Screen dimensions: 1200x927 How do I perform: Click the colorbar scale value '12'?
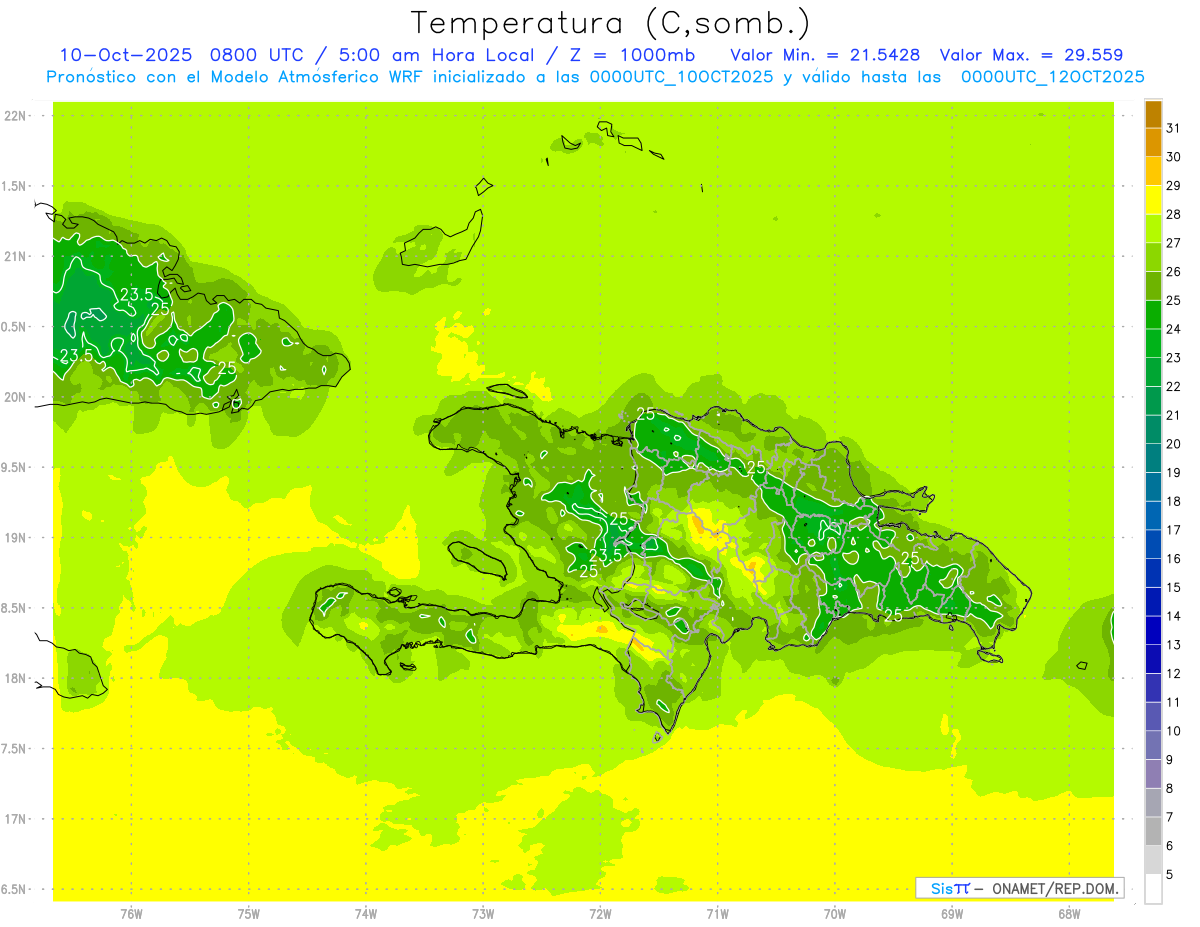point(1174,674)
